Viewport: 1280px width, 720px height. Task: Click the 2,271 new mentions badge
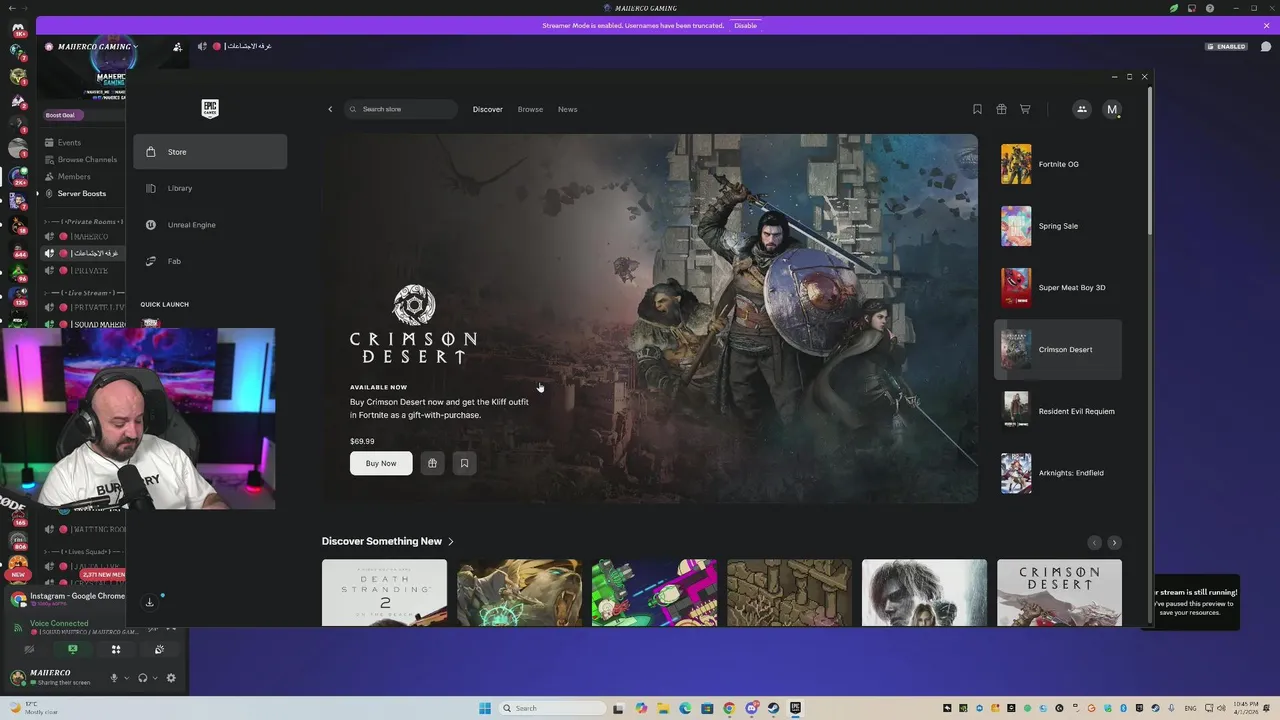tap(103, 575)
